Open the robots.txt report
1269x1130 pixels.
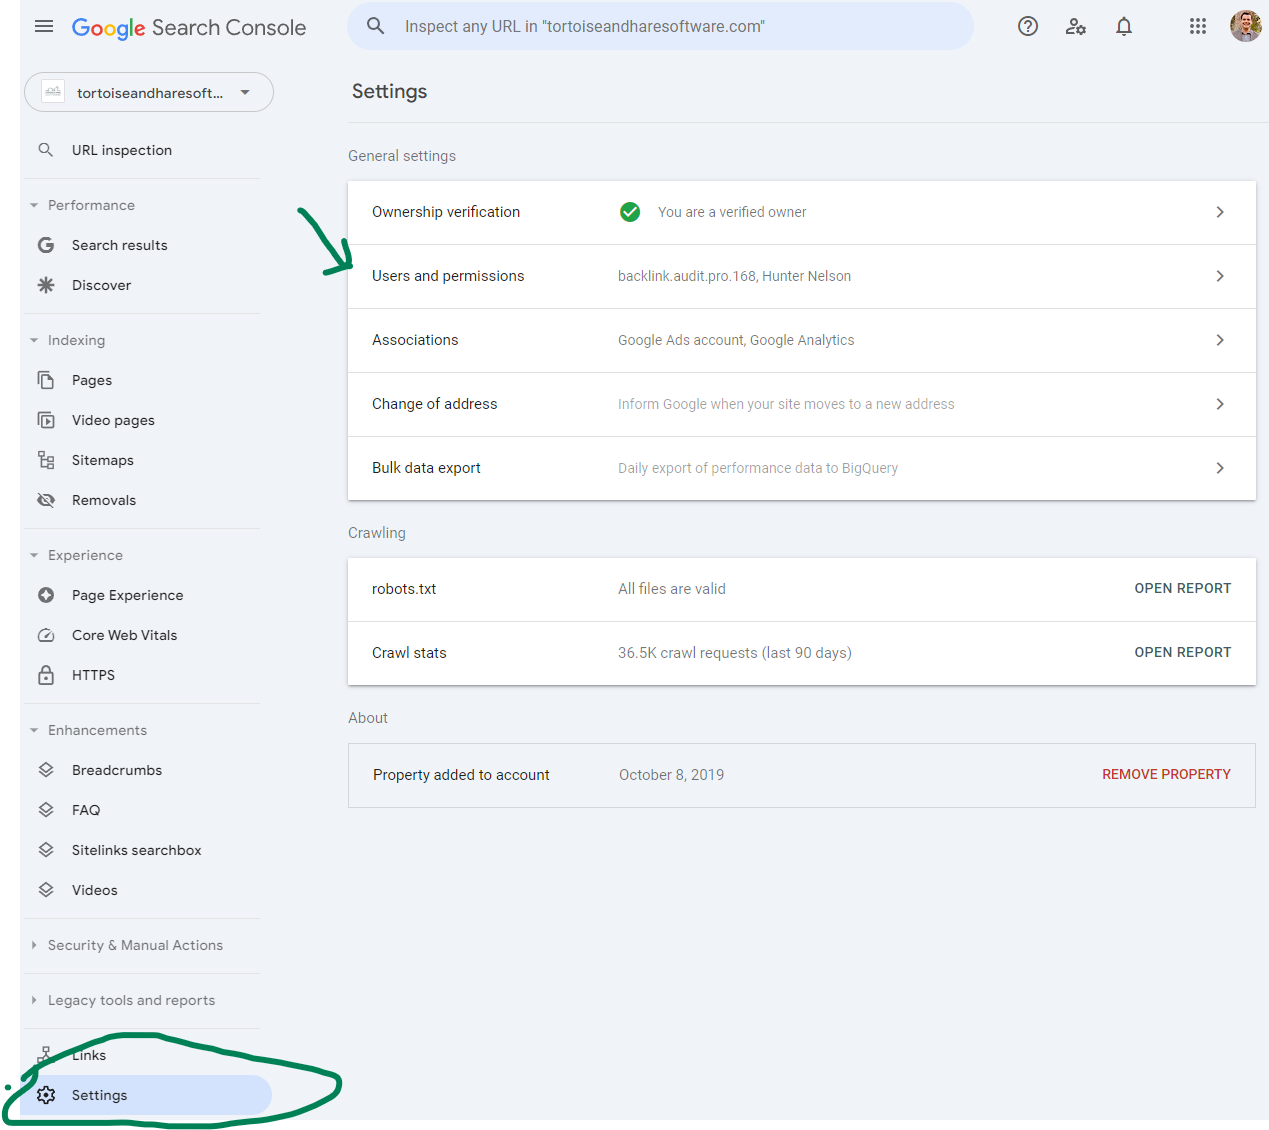pyautogui.click(x=1182, y=589)
